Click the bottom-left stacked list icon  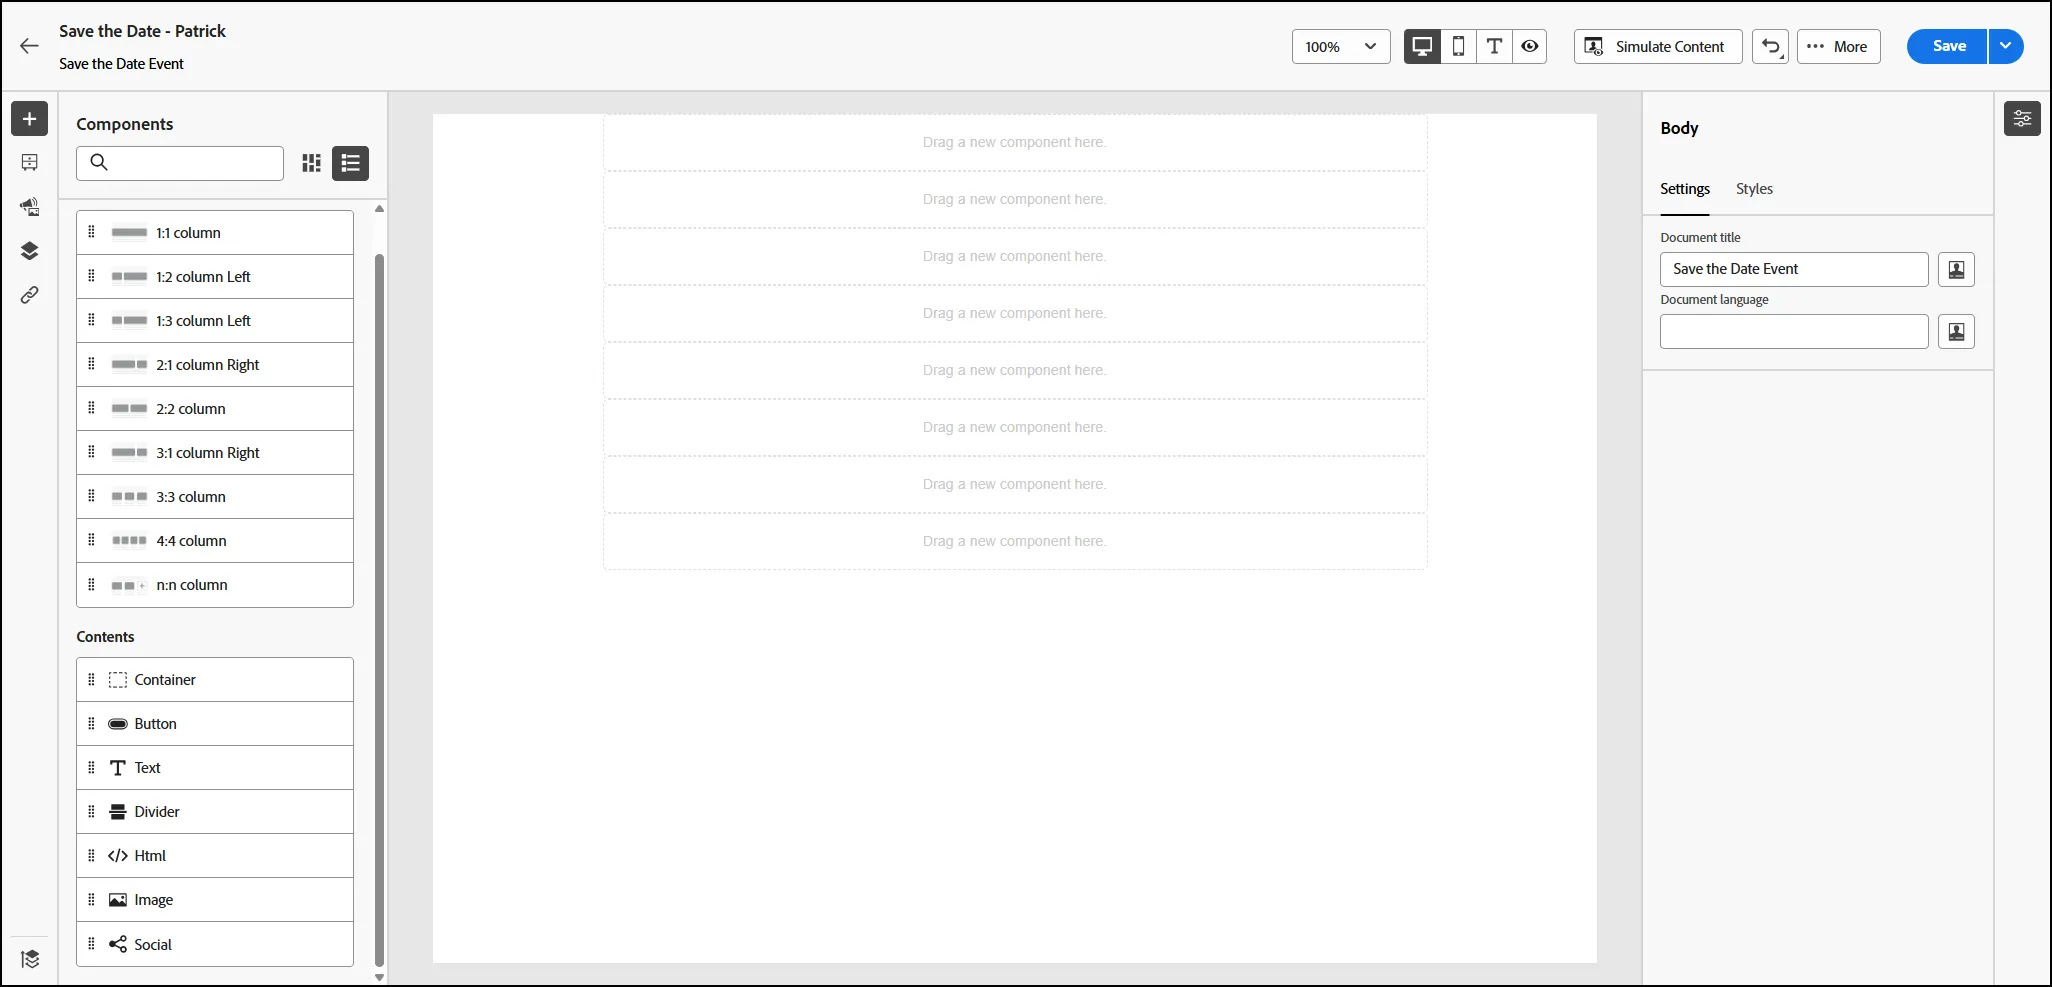tap(30, 959)
